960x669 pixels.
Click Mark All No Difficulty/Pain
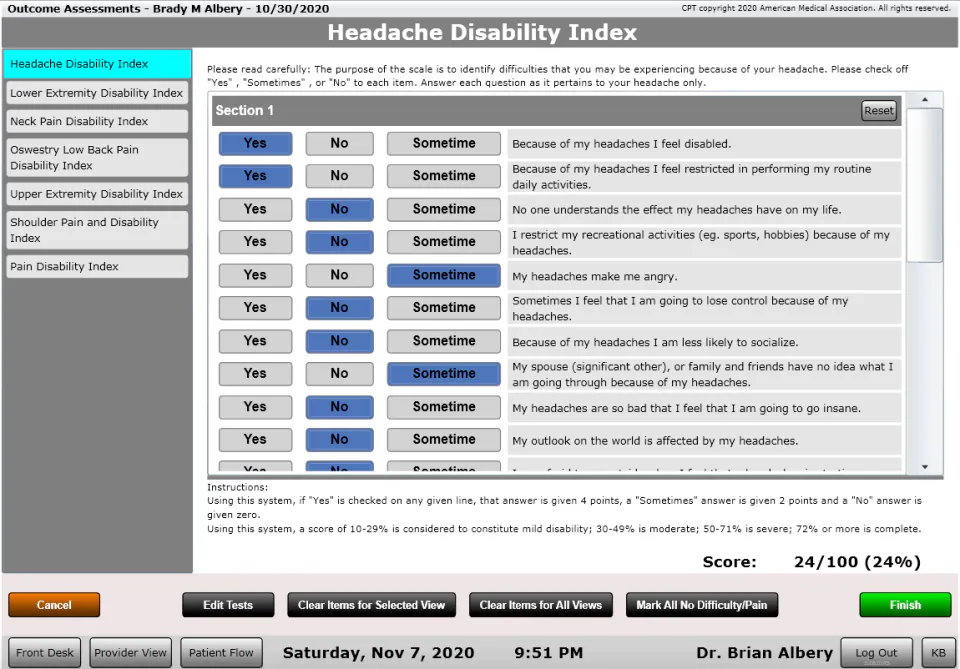(x=702, y=605)
